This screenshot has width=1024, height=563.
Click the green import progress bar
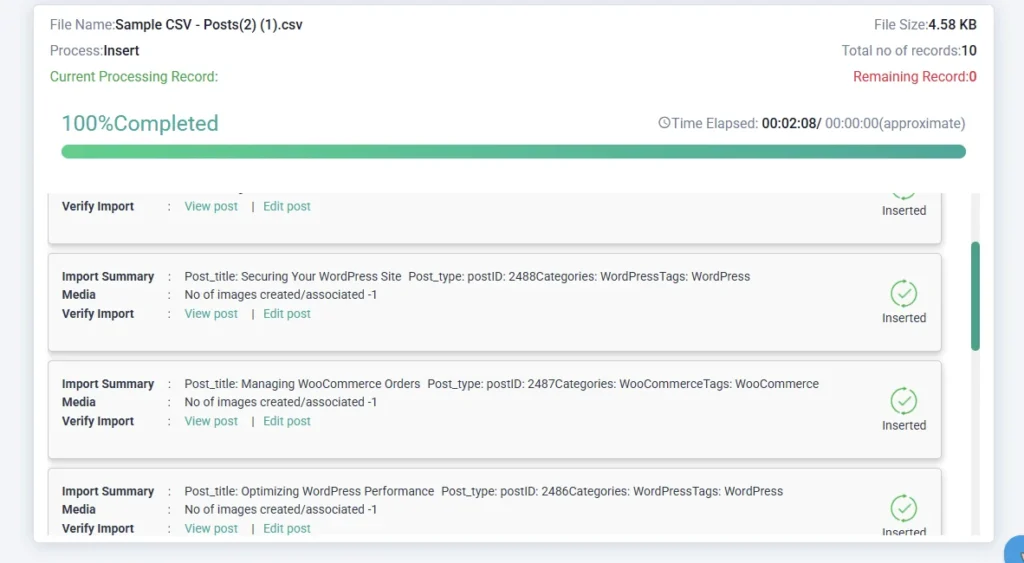(513, 152)
